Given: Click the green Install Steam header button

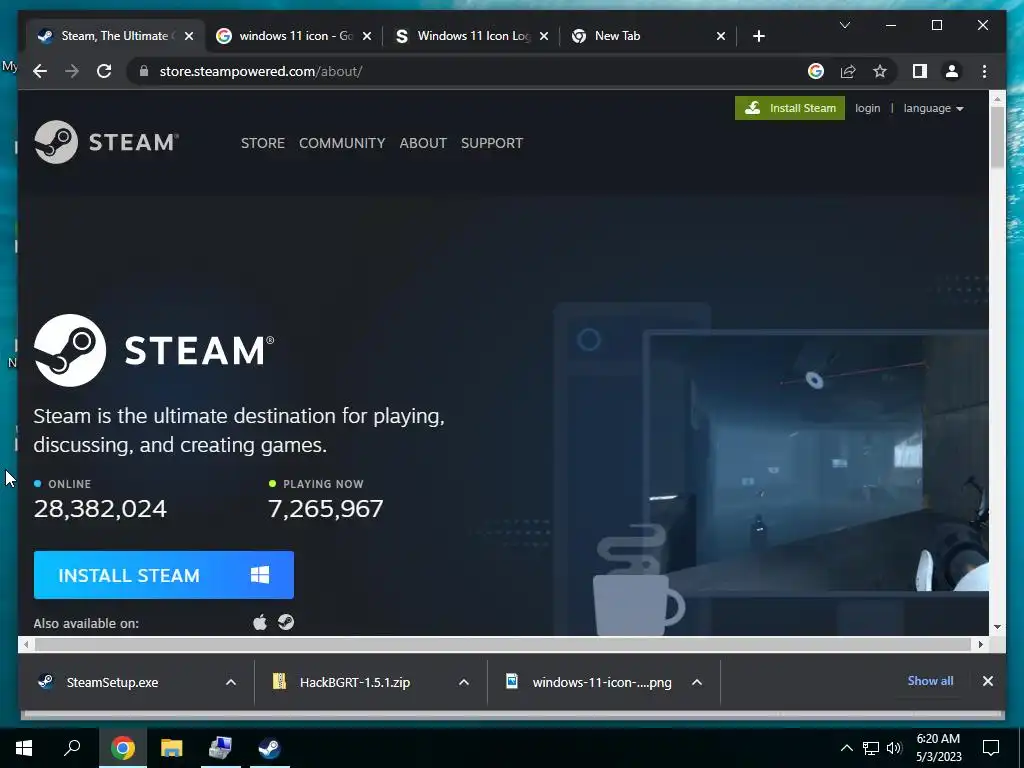Looking at the screenshot, I should (790, 108).
